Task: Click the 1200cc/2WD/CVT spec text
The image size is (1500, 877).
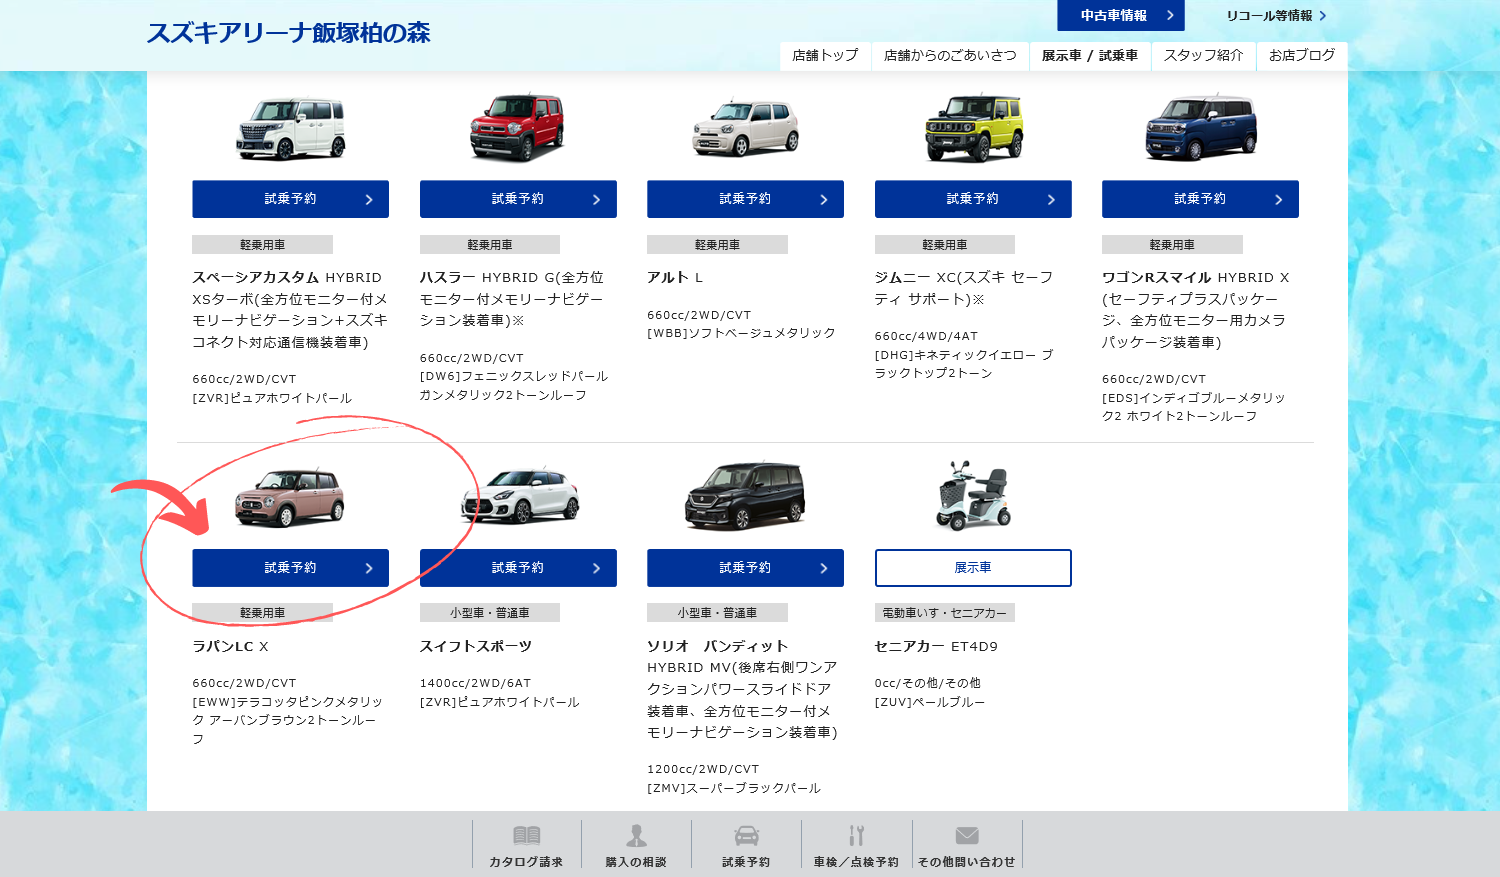Action: click(703, 770)
